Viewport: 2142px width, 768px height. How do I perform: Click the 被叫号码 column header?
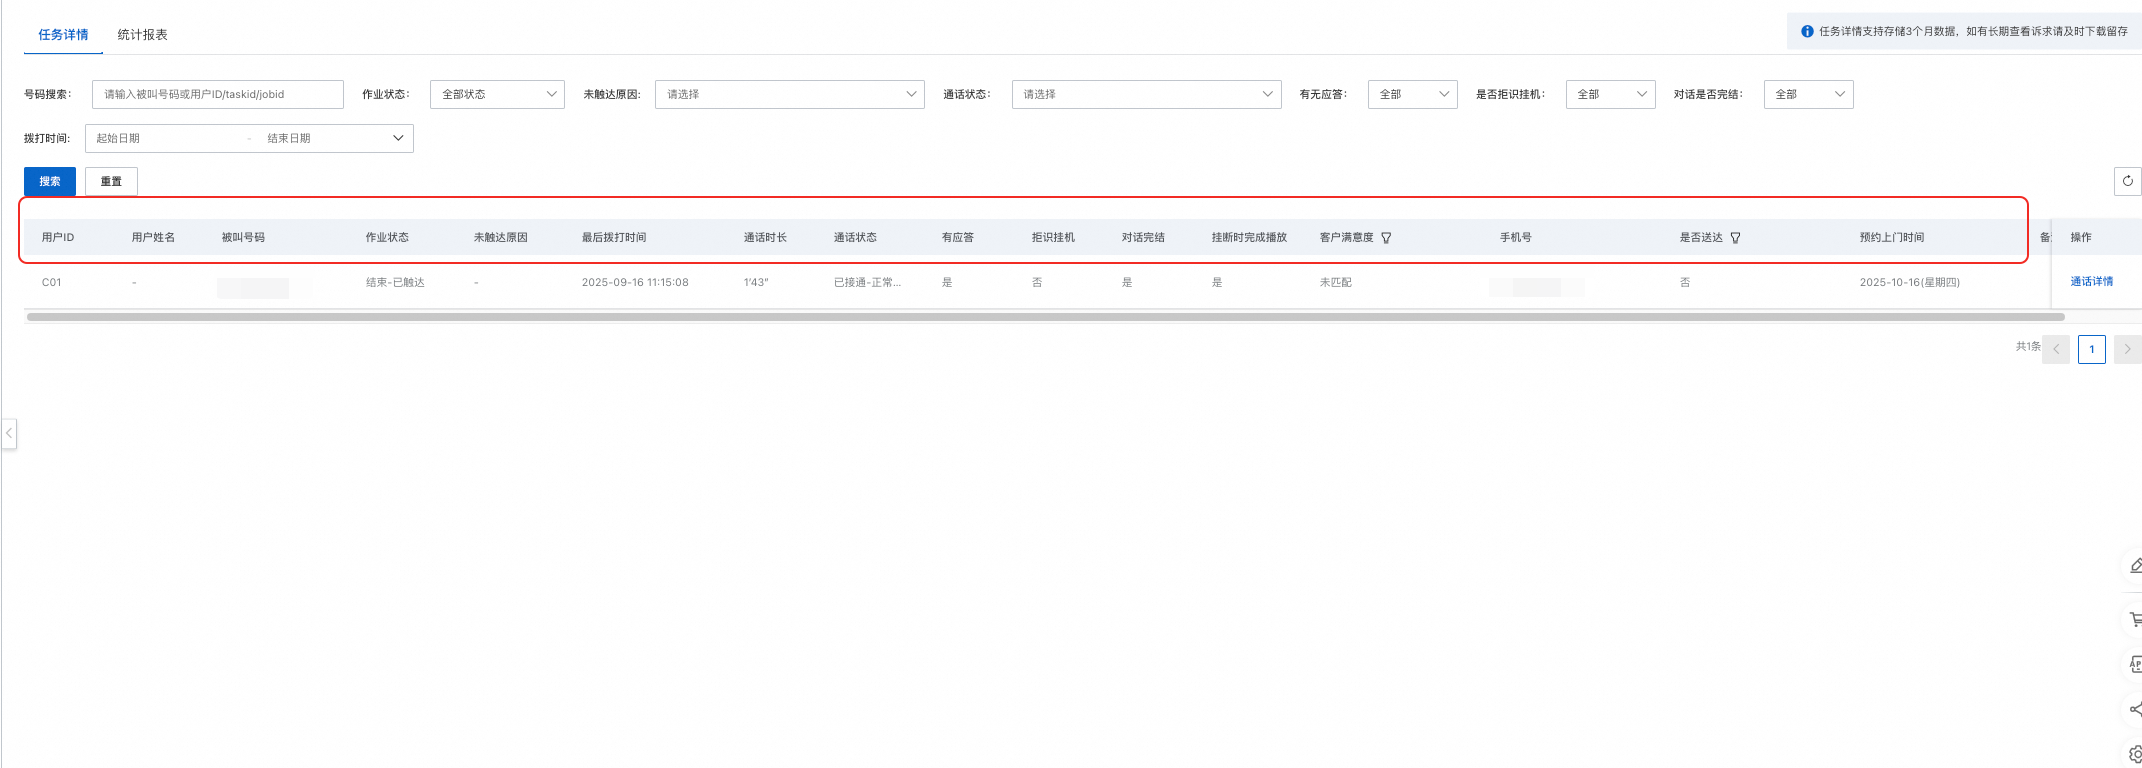243,238
